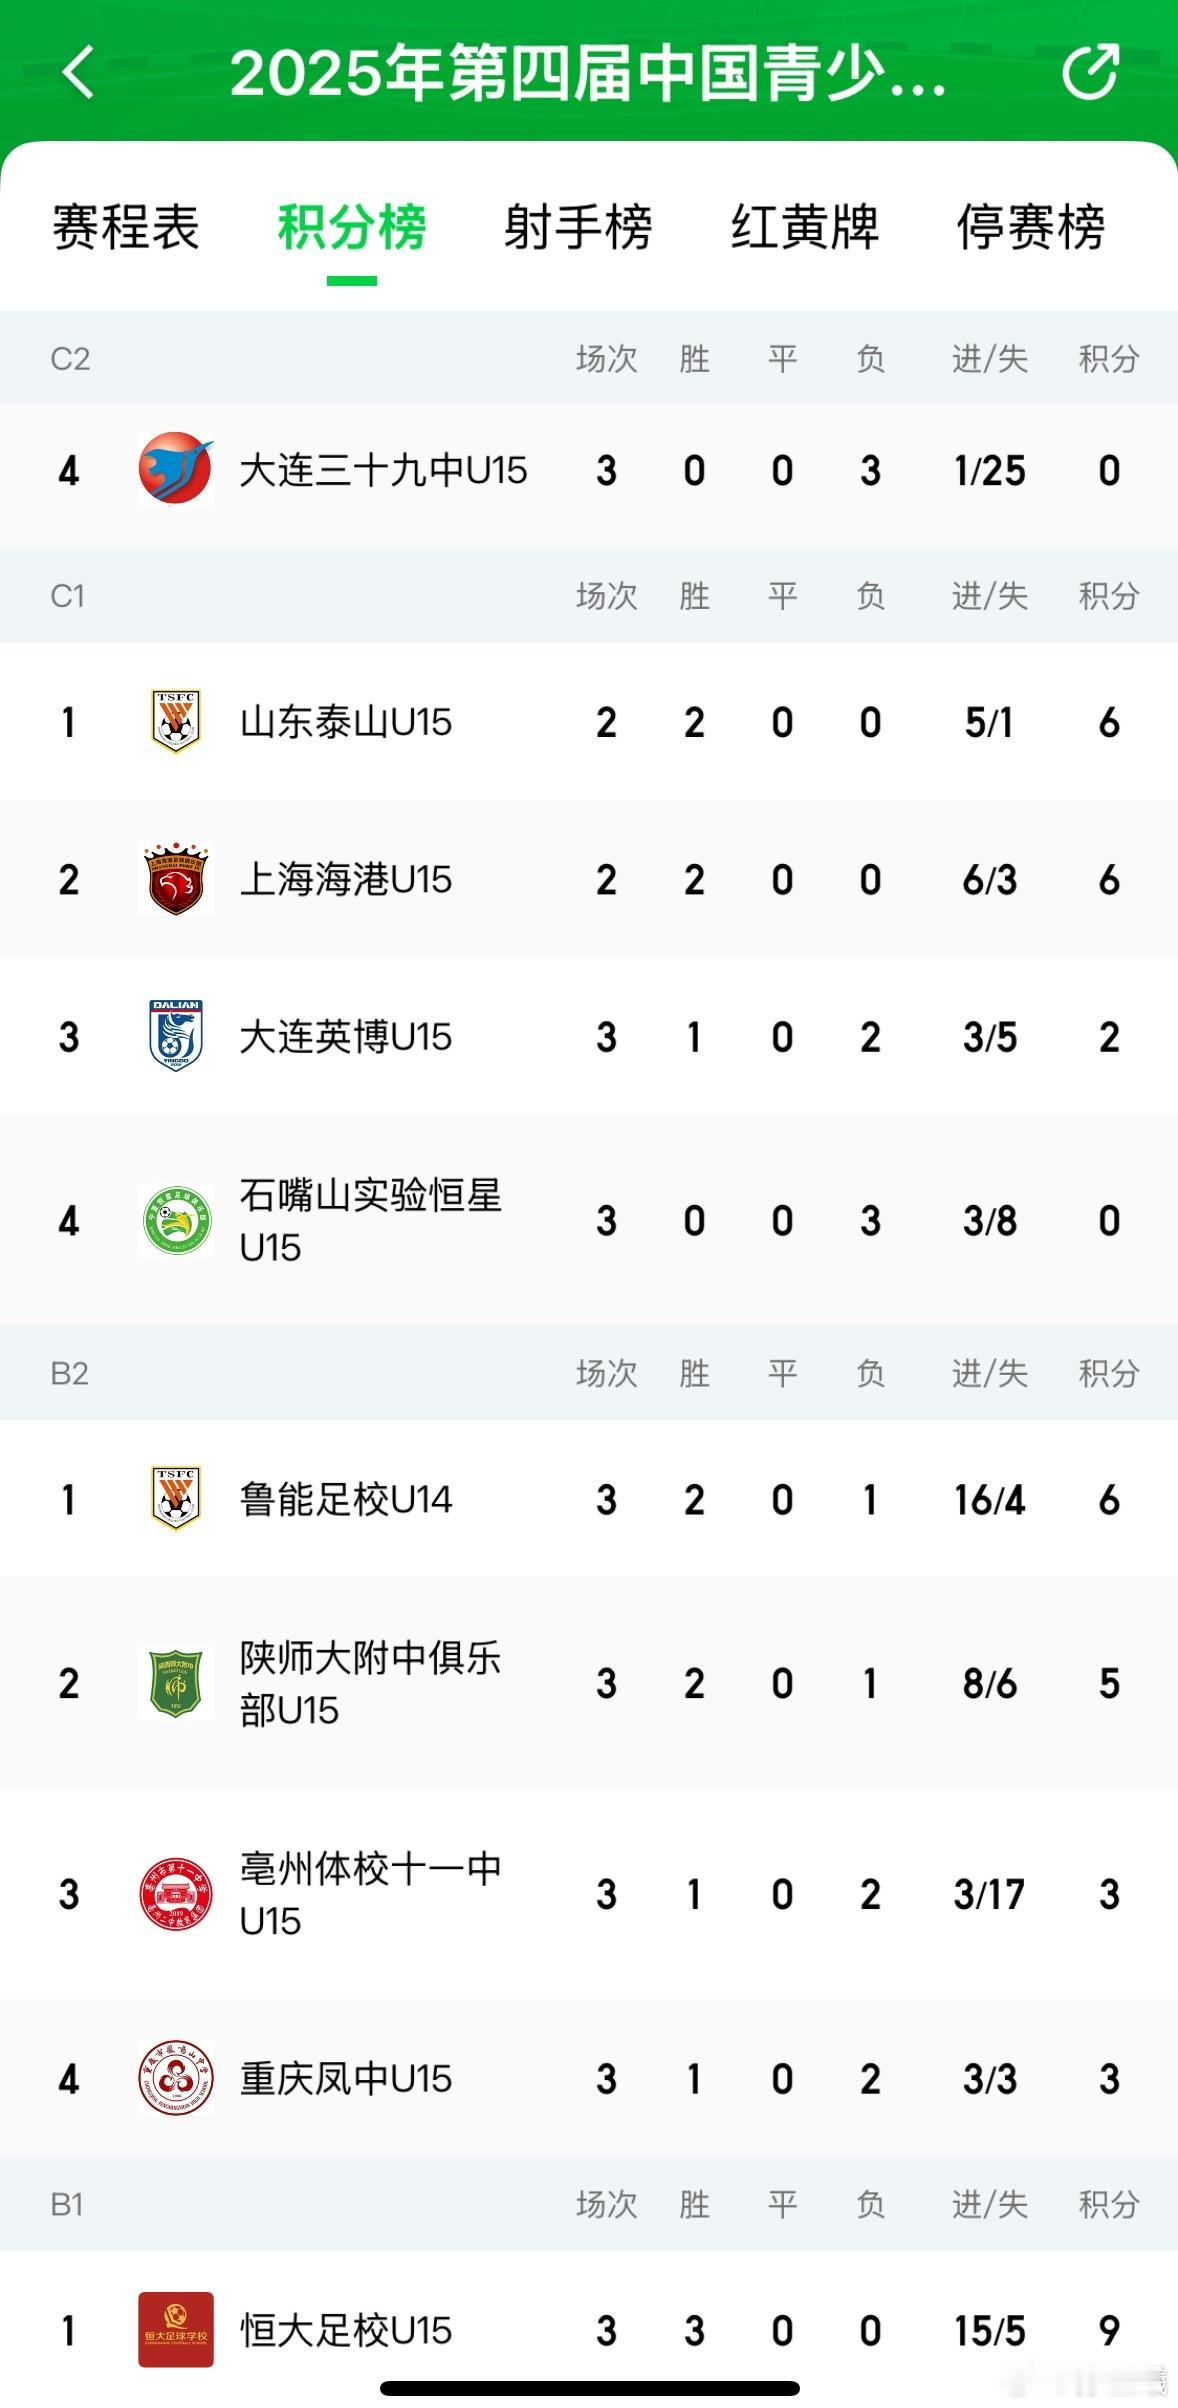Select the 积分榜 tab
This screenshot has height=2408, width=1178.
(x=352, y=227)
